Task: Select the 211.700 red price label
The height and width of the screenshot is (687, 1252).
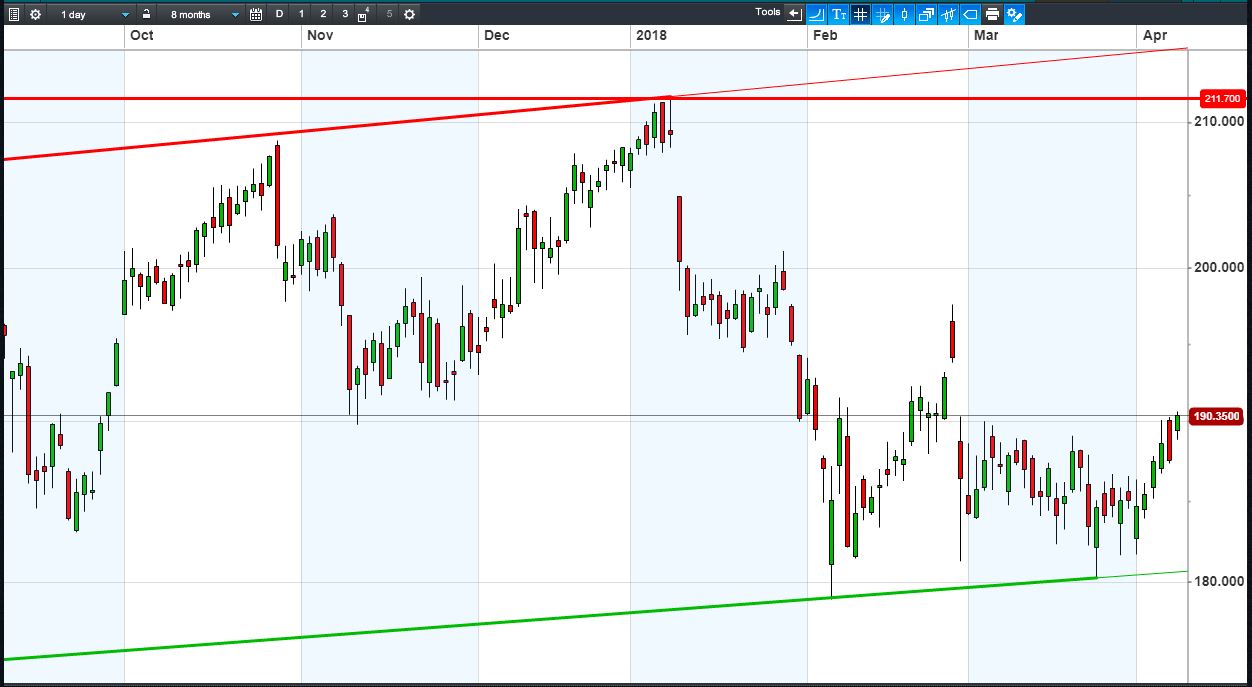Action: pos(1222,98)
